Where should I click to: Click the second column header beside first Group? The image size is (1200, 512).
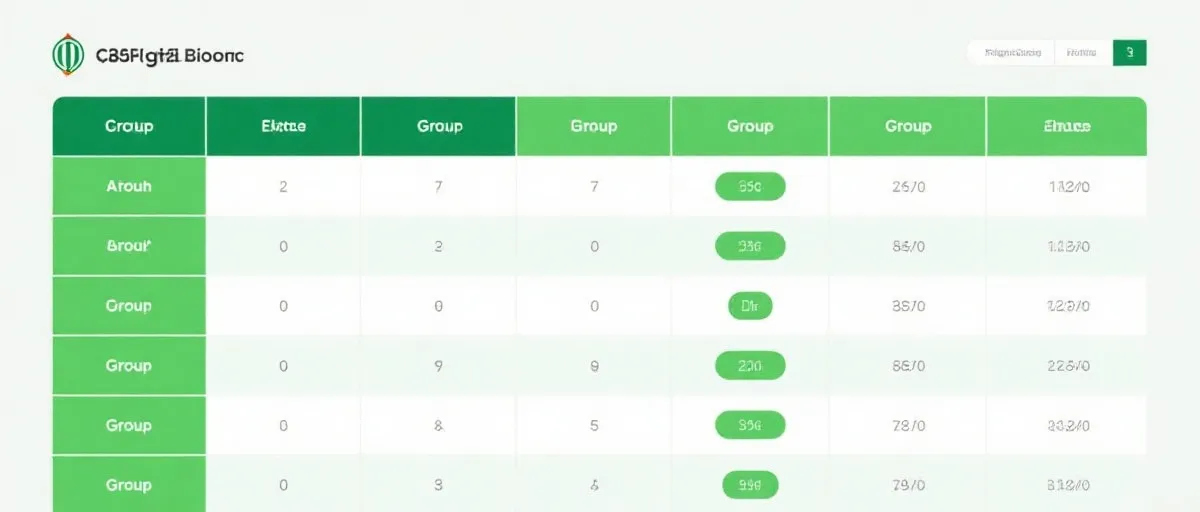pos(283,126)
